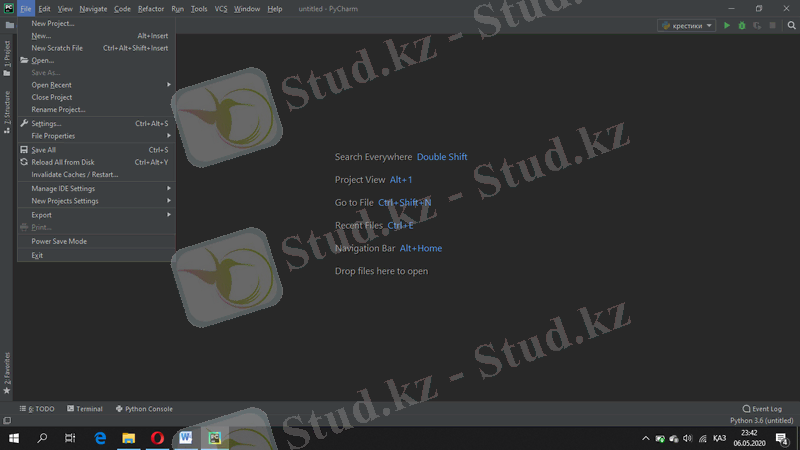Open the Navigate menu
Viewport: 800px width, 450px height.
tap(93, 9)
